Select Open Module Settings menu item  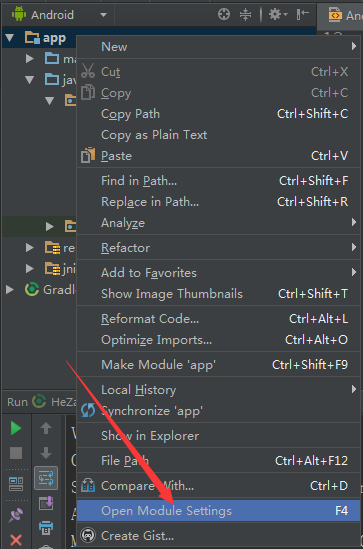pyautogui.click(x=218, y=510)
